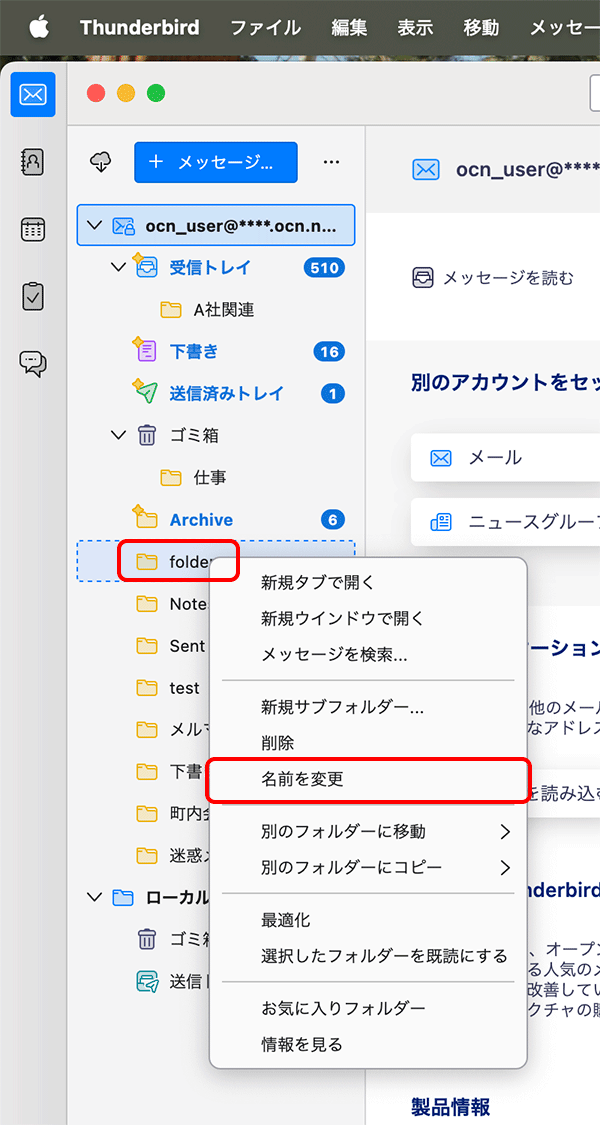Collapse the 受信トレイ inbox folder

pos(119,267)
